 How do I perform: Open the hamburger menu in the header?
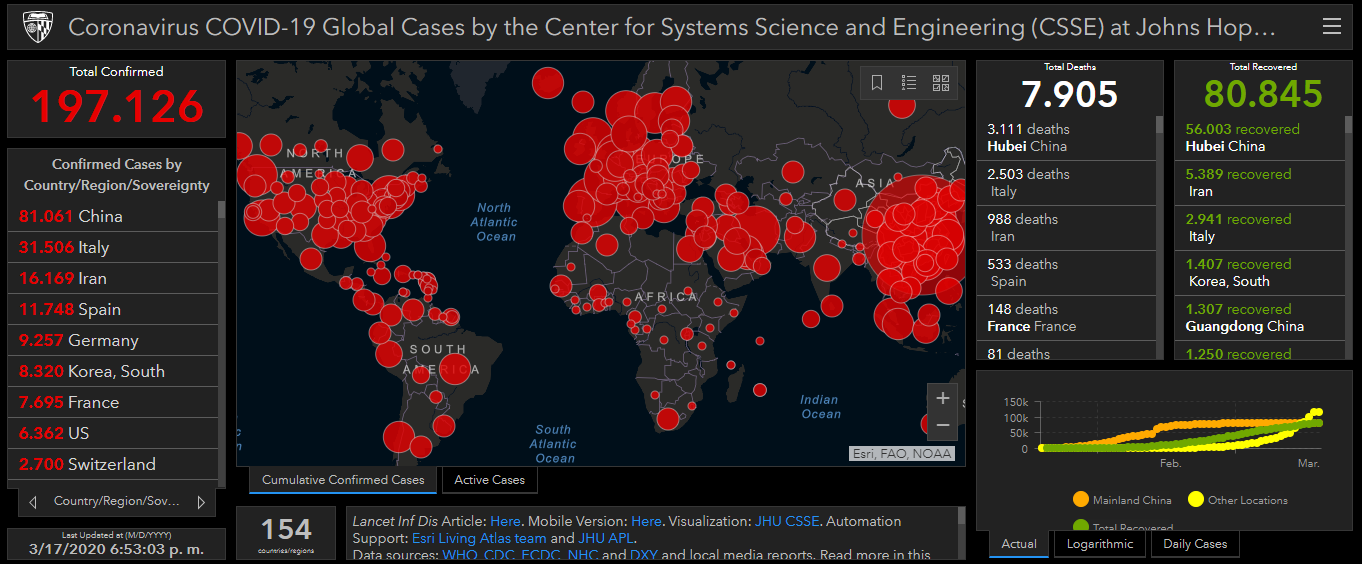pyautogui.click(x=1331, y=27)
